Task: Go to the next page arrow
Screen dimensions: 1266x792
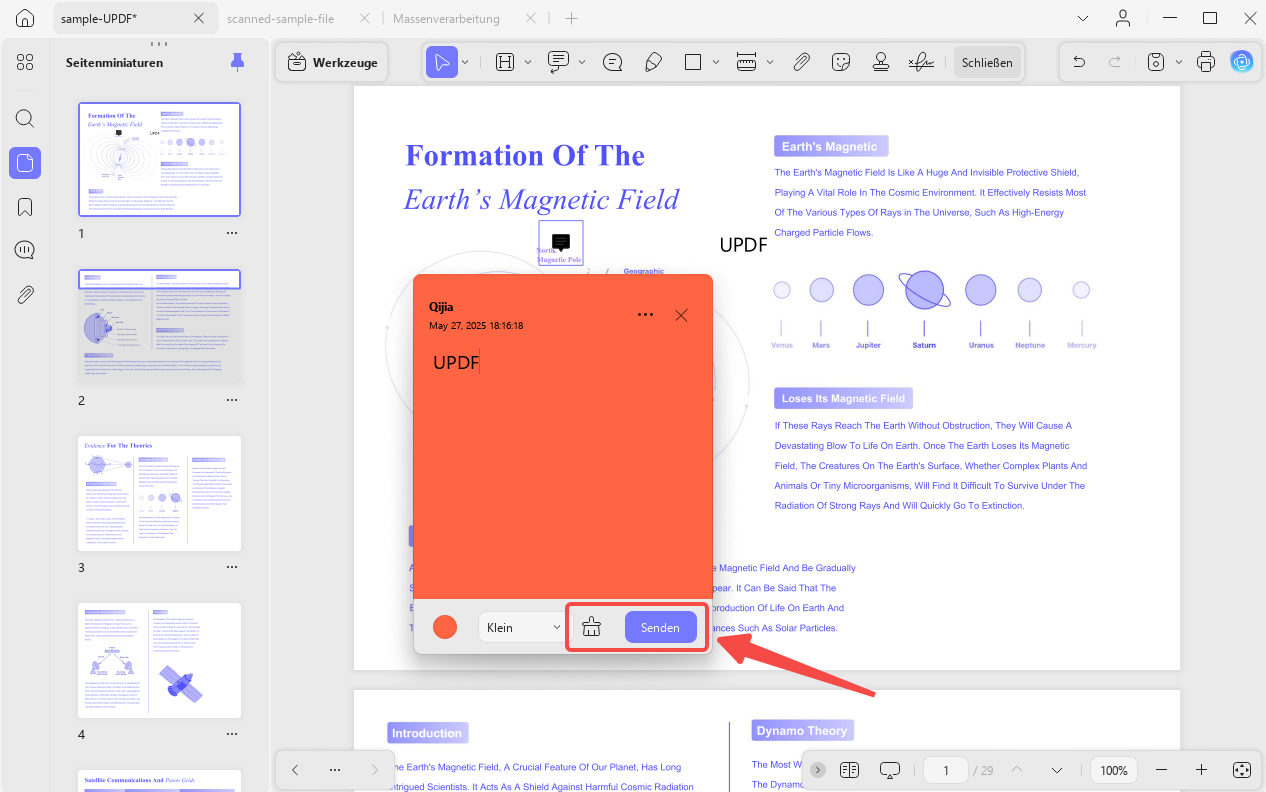Action: pyautogui.click(x=1057, y=770)
